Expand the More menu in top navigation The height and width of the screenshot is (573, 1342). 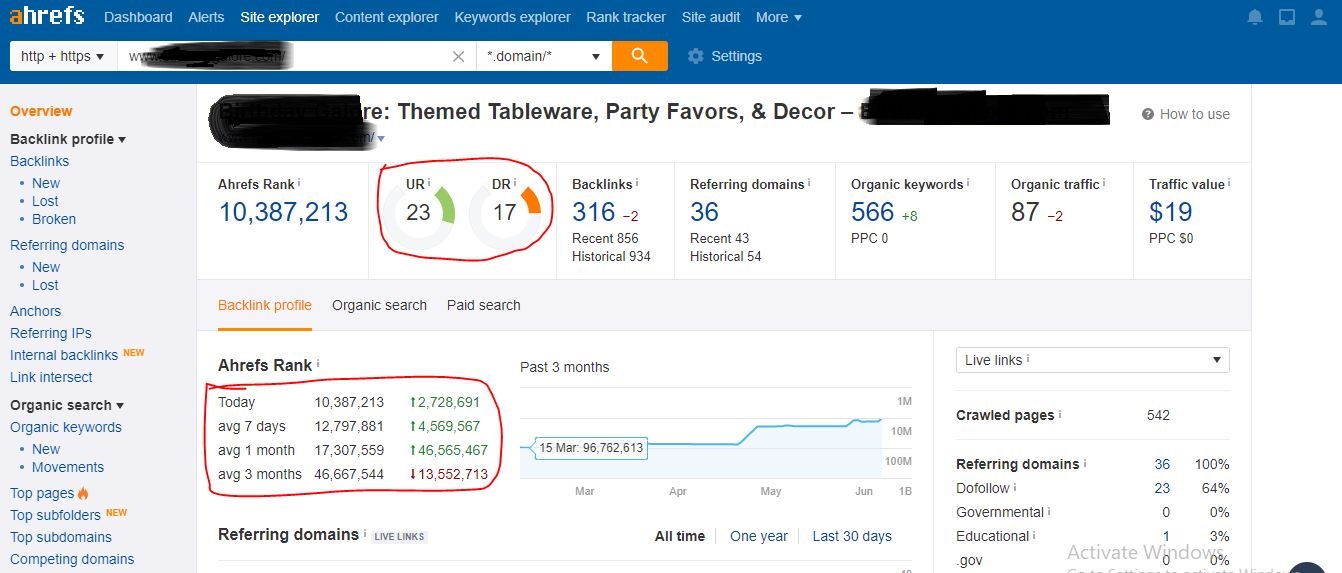[778, 17]
